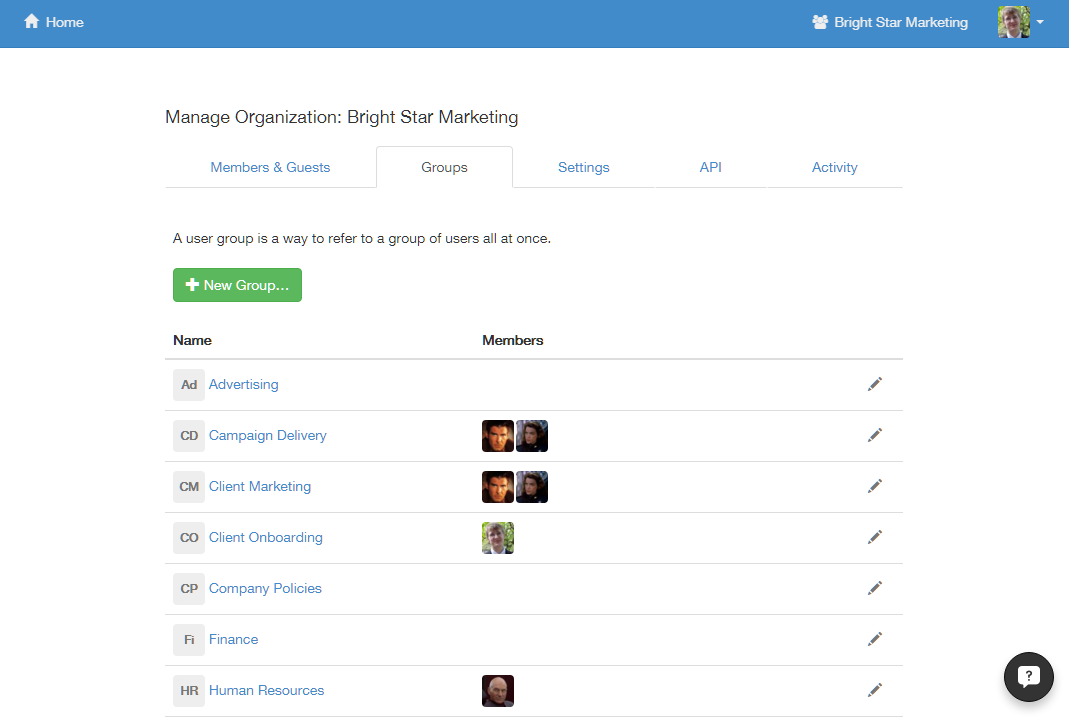Switch to the Members & Guests tab
This screenshot has width=1069, height=717.
pos(270,167)
